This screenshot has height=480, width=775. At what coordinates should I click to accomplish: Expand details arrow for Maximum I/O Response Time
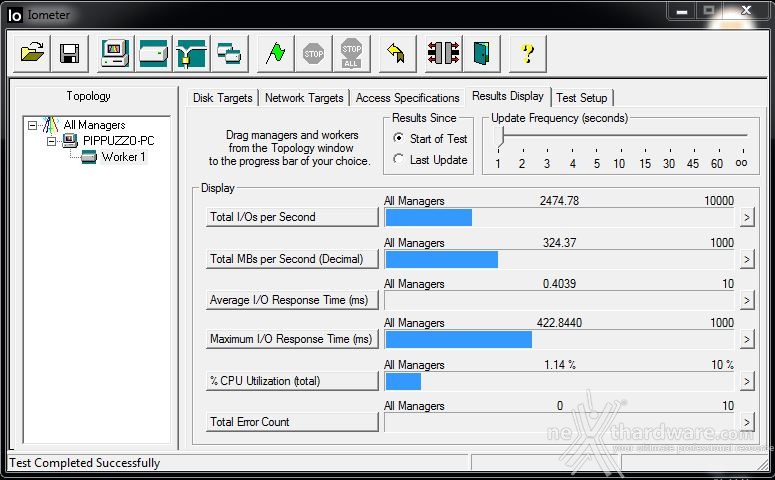(747, 339)
